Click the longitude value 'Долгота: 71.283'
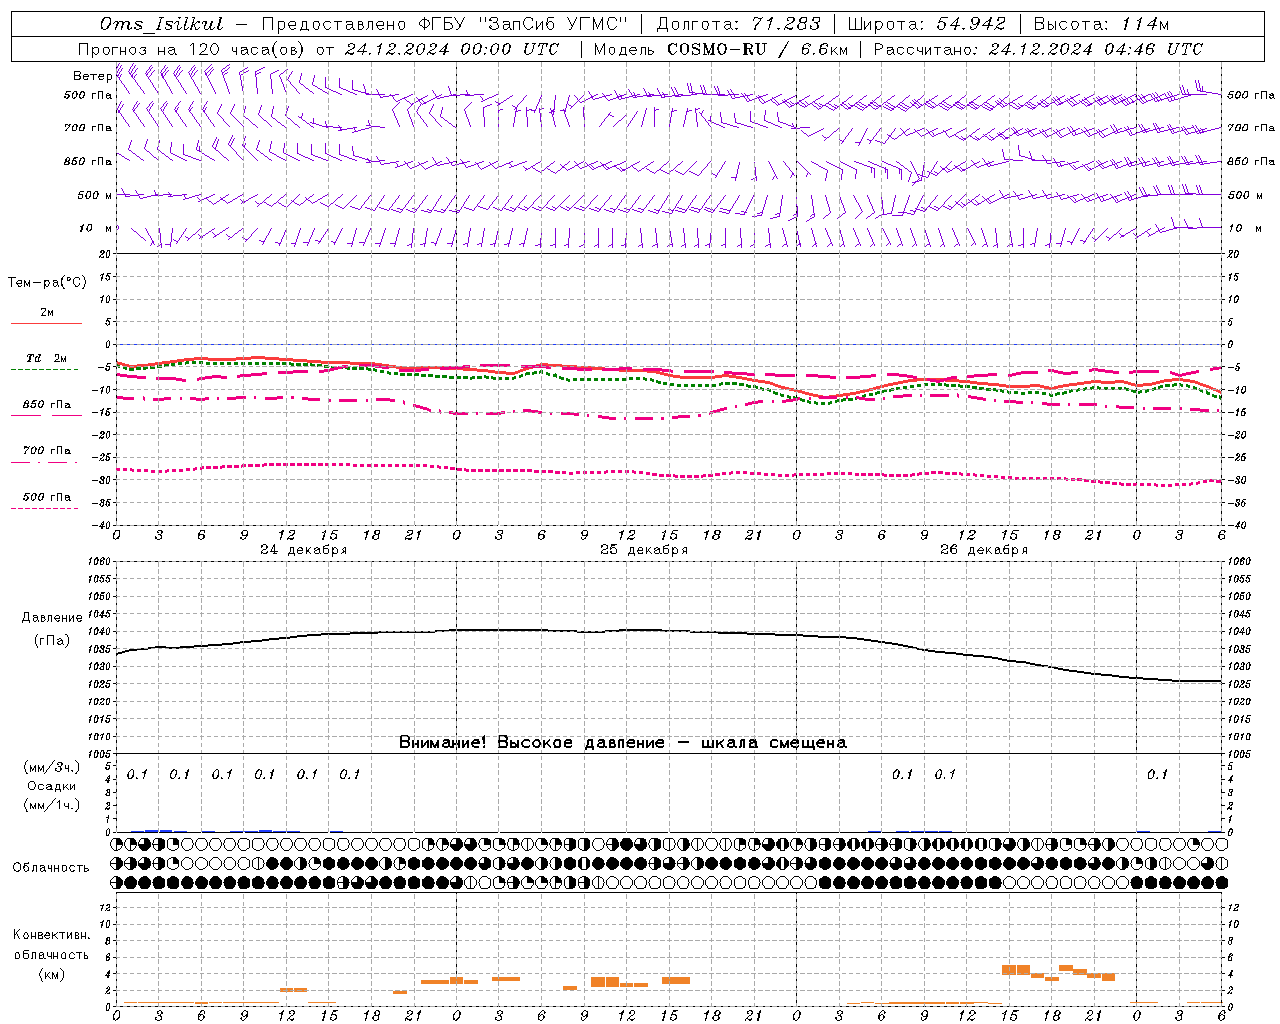Image resolution: width=1280 pixels, height=1024 pixels. coord(738,24)
